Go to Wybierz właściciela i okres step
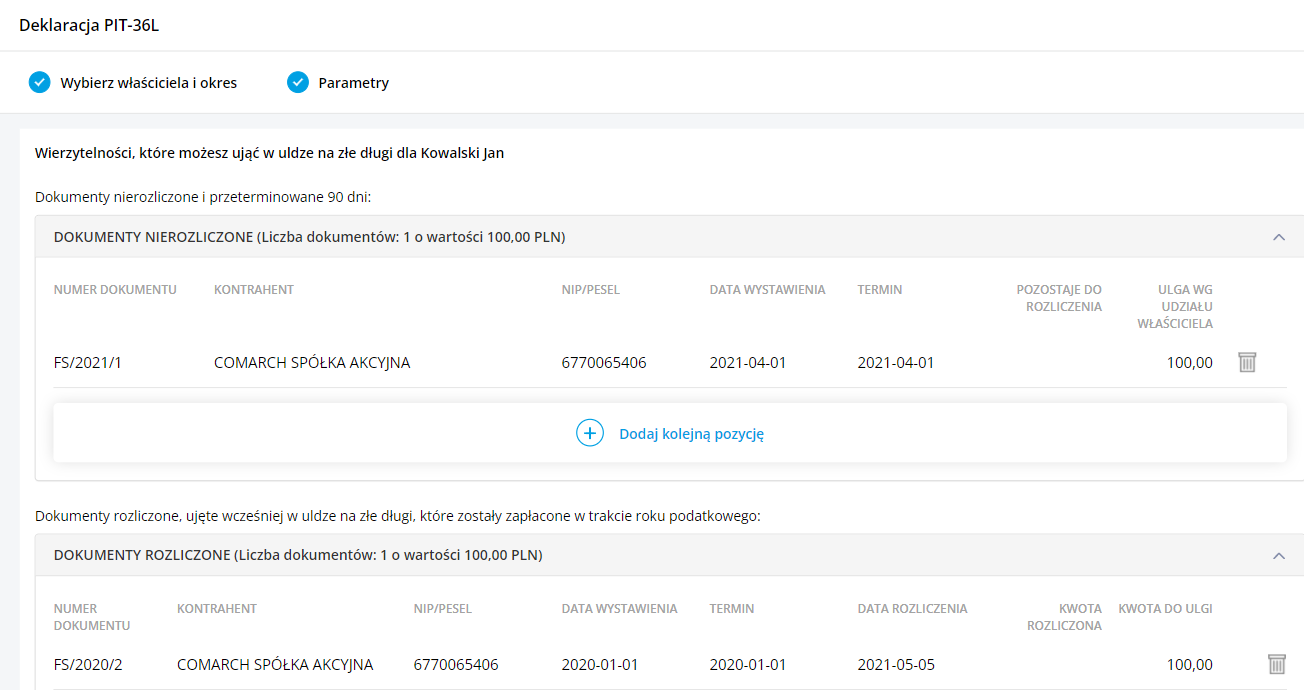The height and width of the screenshot is (690, 1304). pos(148,83)
